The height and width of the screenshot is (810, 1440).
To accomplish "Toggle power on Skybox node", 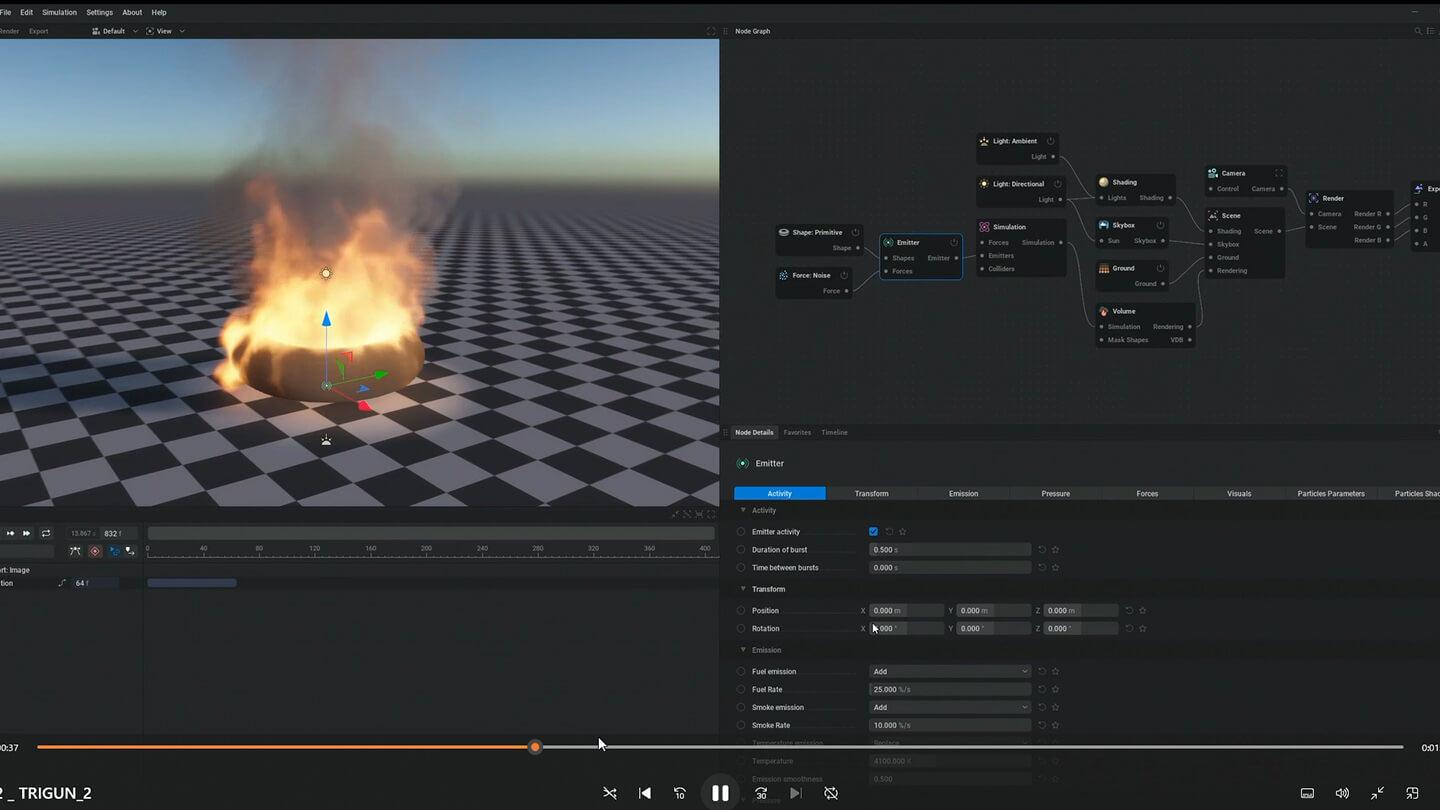I will coord(1160,225).
